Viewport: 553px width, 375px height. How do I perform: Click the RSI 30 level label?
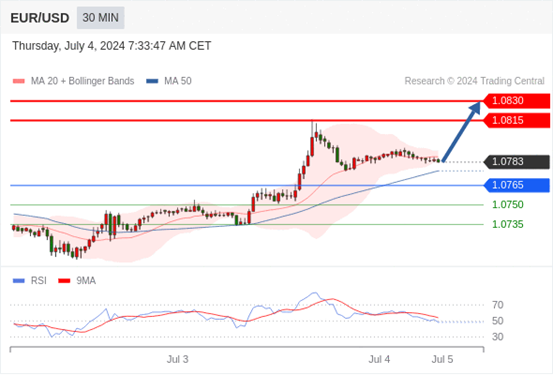(498, 337)
